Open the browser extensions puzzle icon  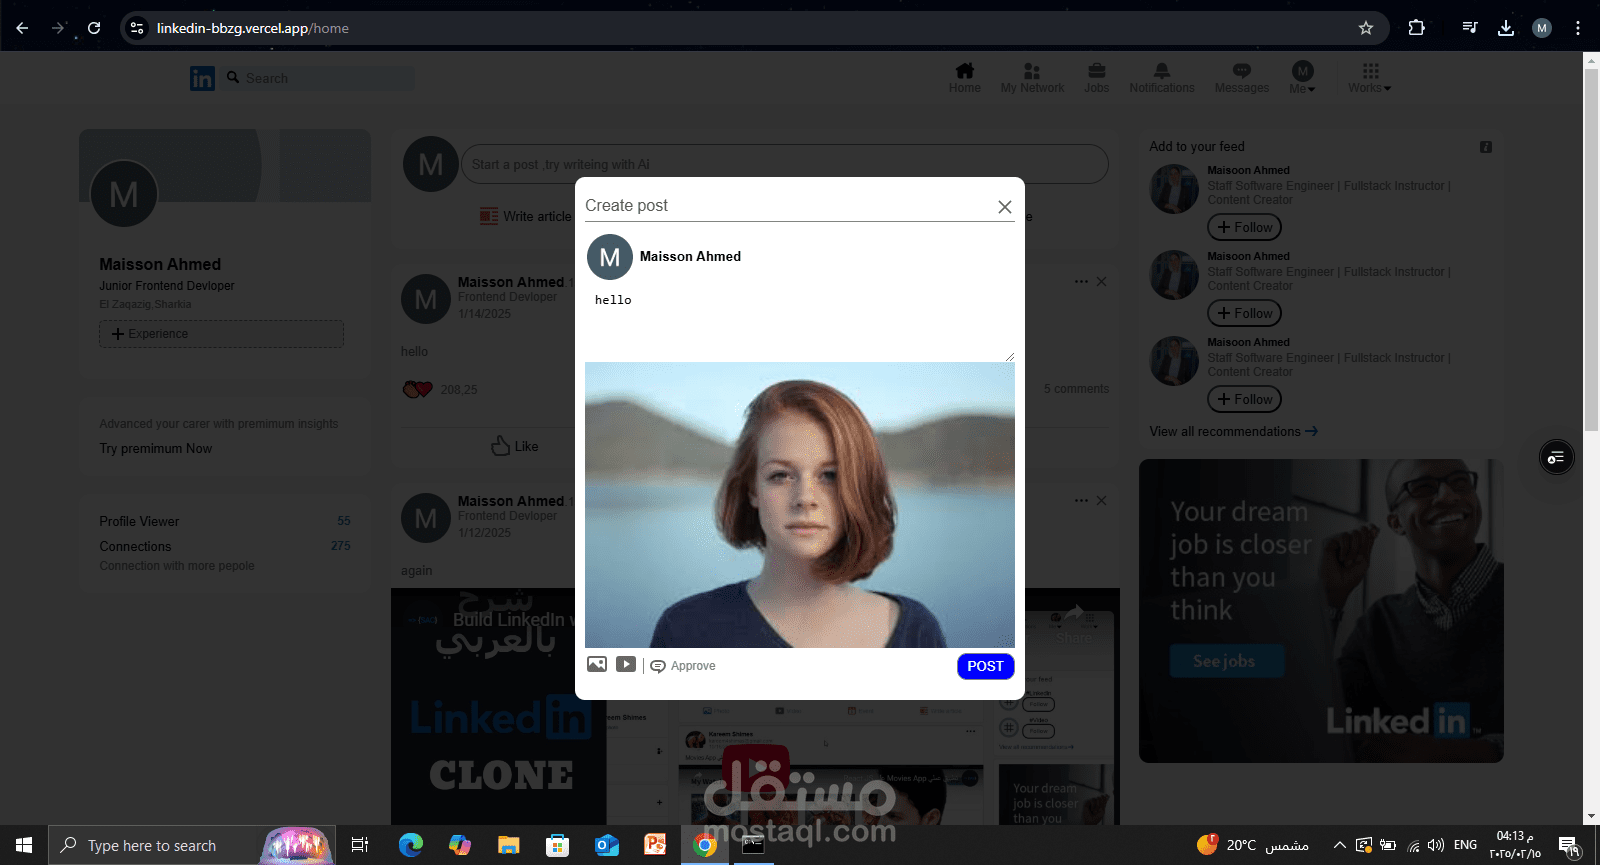click(x=1416, y=28)
